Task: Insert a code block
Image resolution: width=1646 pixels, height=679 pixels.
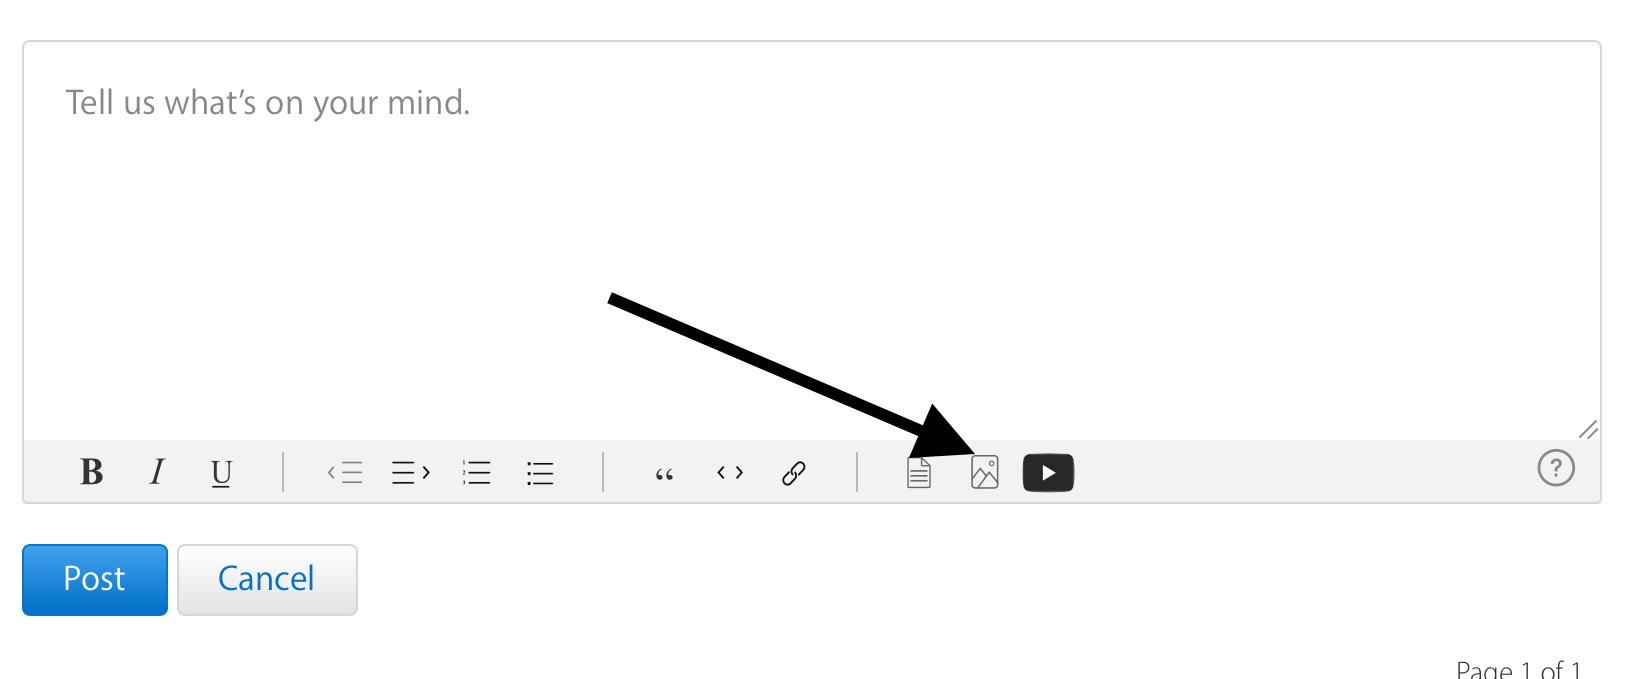Action: (730, 472)
